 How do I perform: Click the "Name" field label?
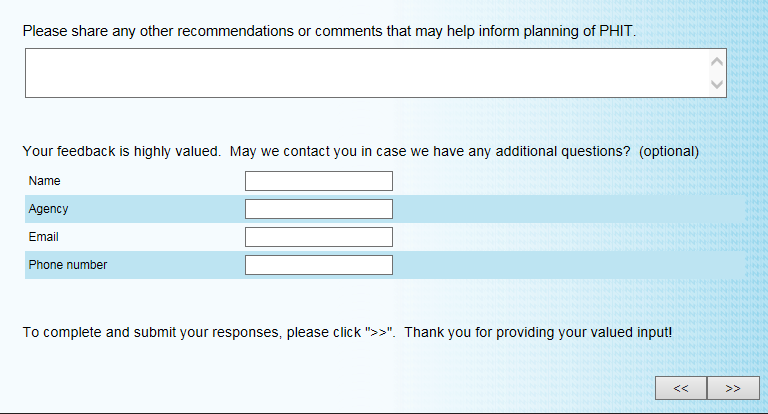coord(45,181)
